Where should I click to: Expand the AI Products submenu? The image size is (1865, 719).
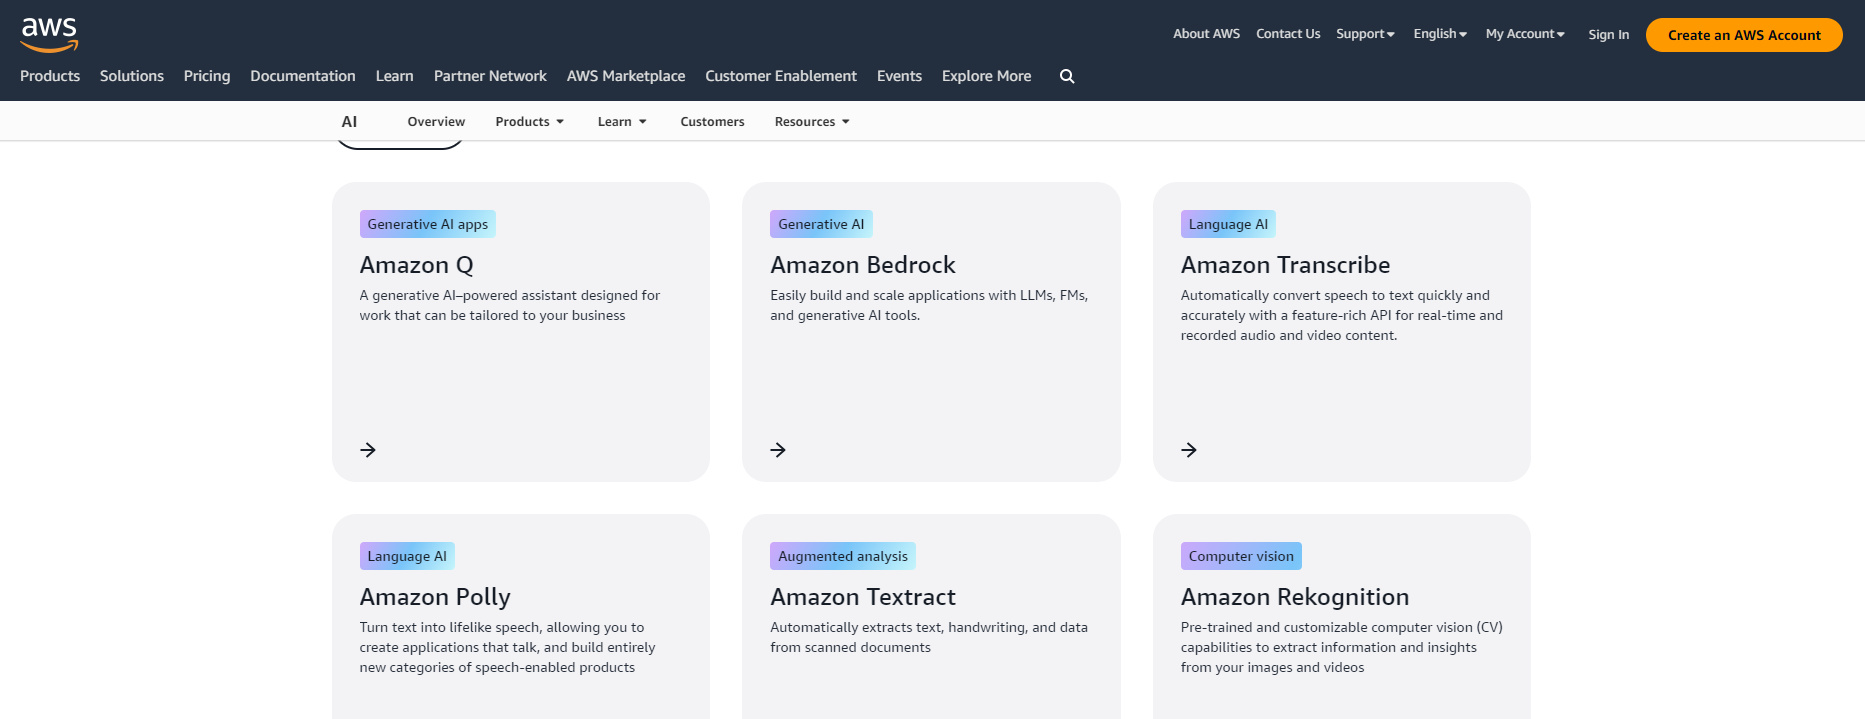point(530,122)
